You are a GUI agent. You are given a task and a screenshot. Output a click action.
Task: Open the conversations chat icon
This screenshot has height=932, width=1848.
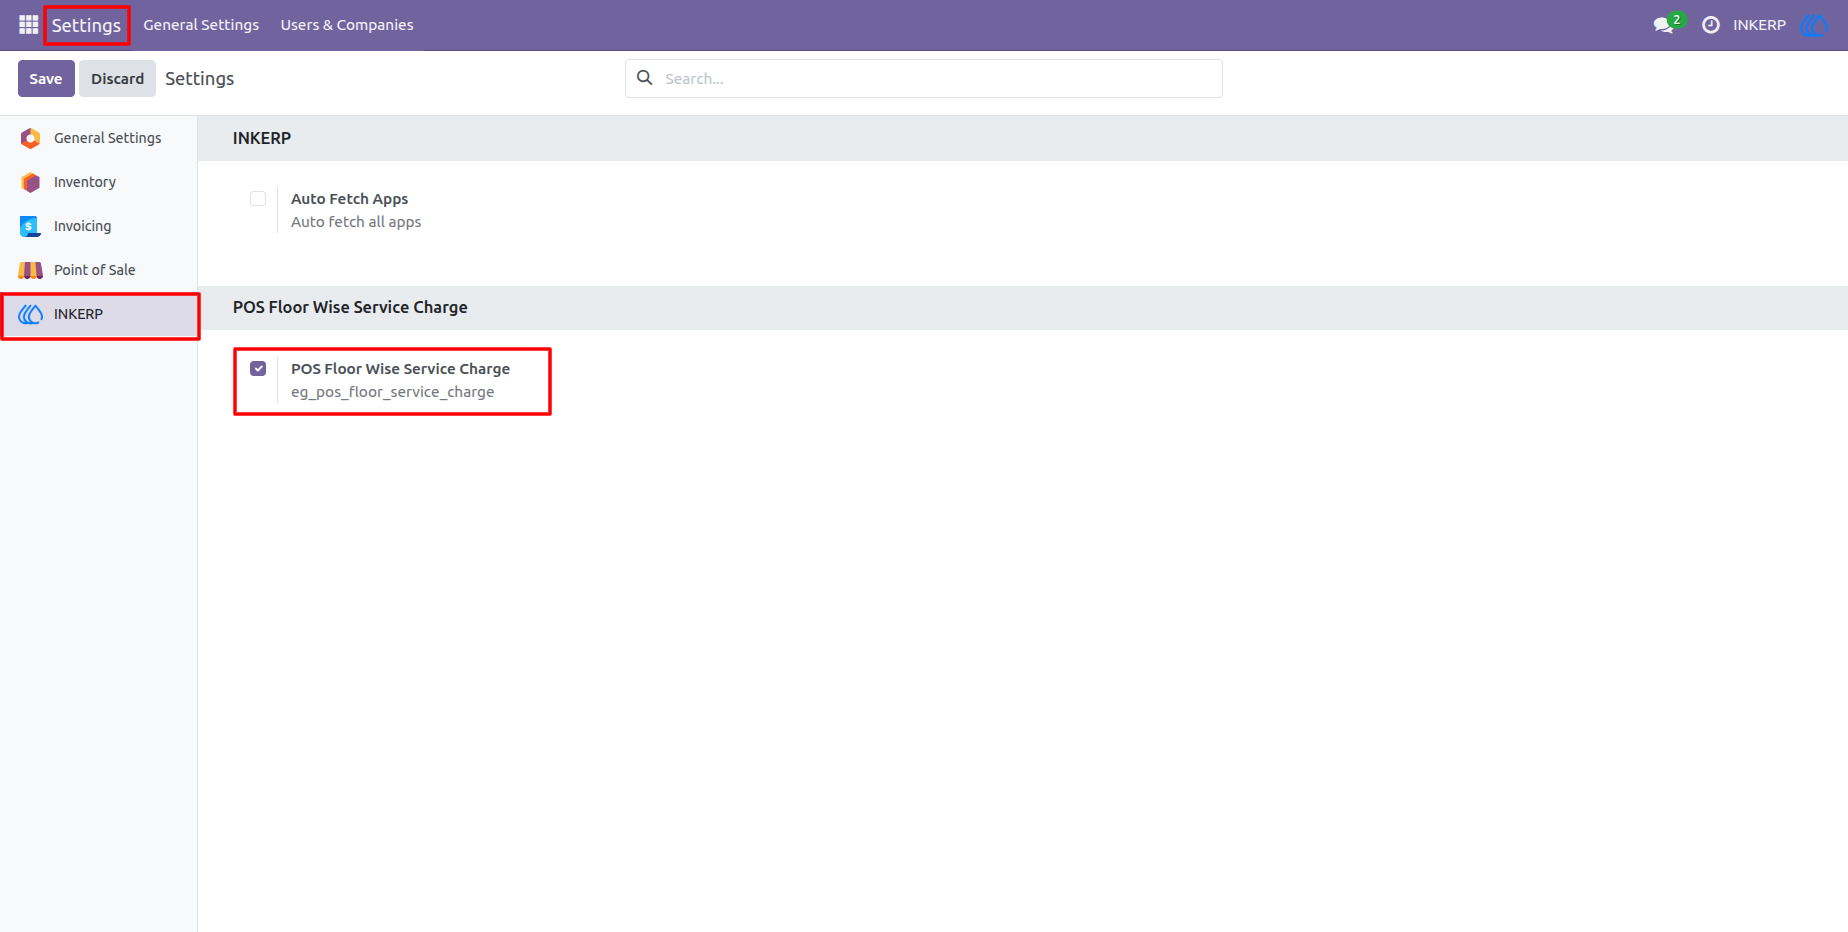pyautogui.click(x=1663, y=25)
